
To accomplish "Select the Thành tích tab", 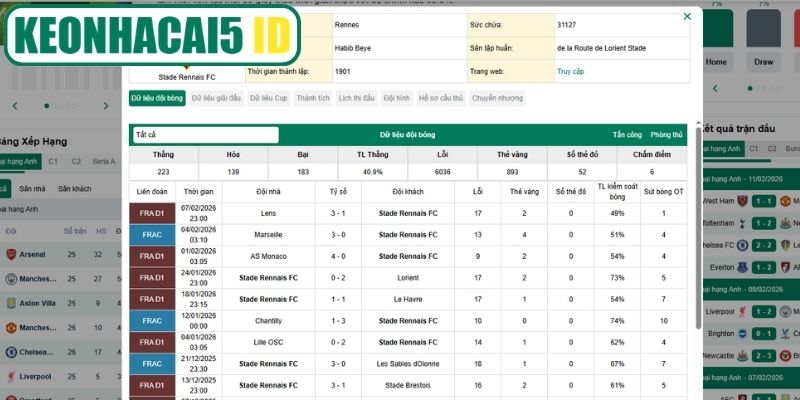I will 313,98.
